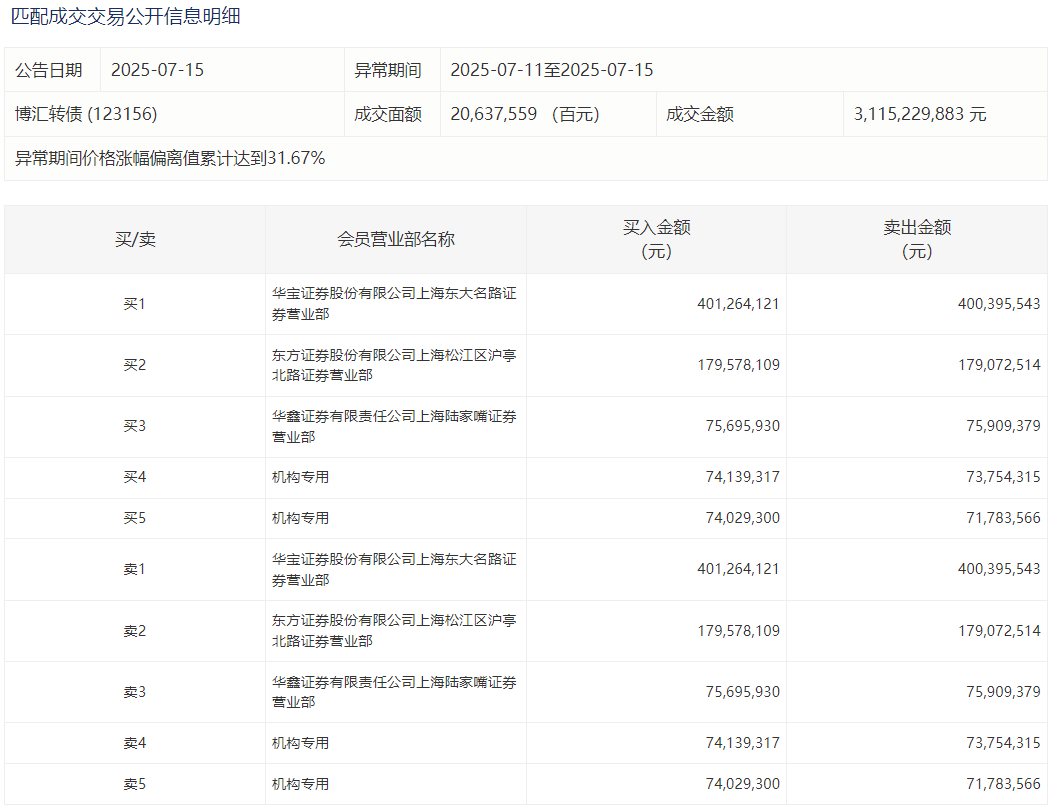Select the 买5 row label
The width and height of the screenshot is (1056, 811).
coord(135,519)
